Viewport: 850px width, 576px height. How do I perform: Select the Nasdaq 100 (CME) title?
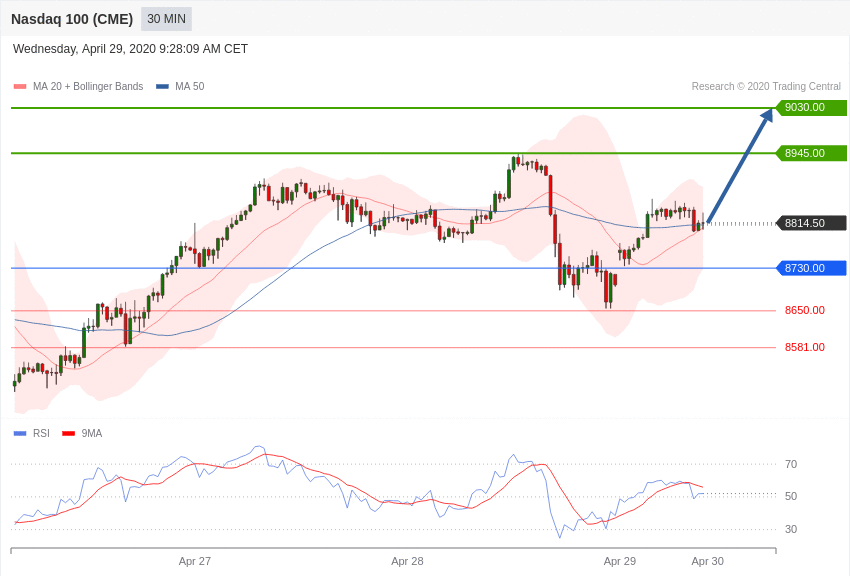click(x=72, y=19)
